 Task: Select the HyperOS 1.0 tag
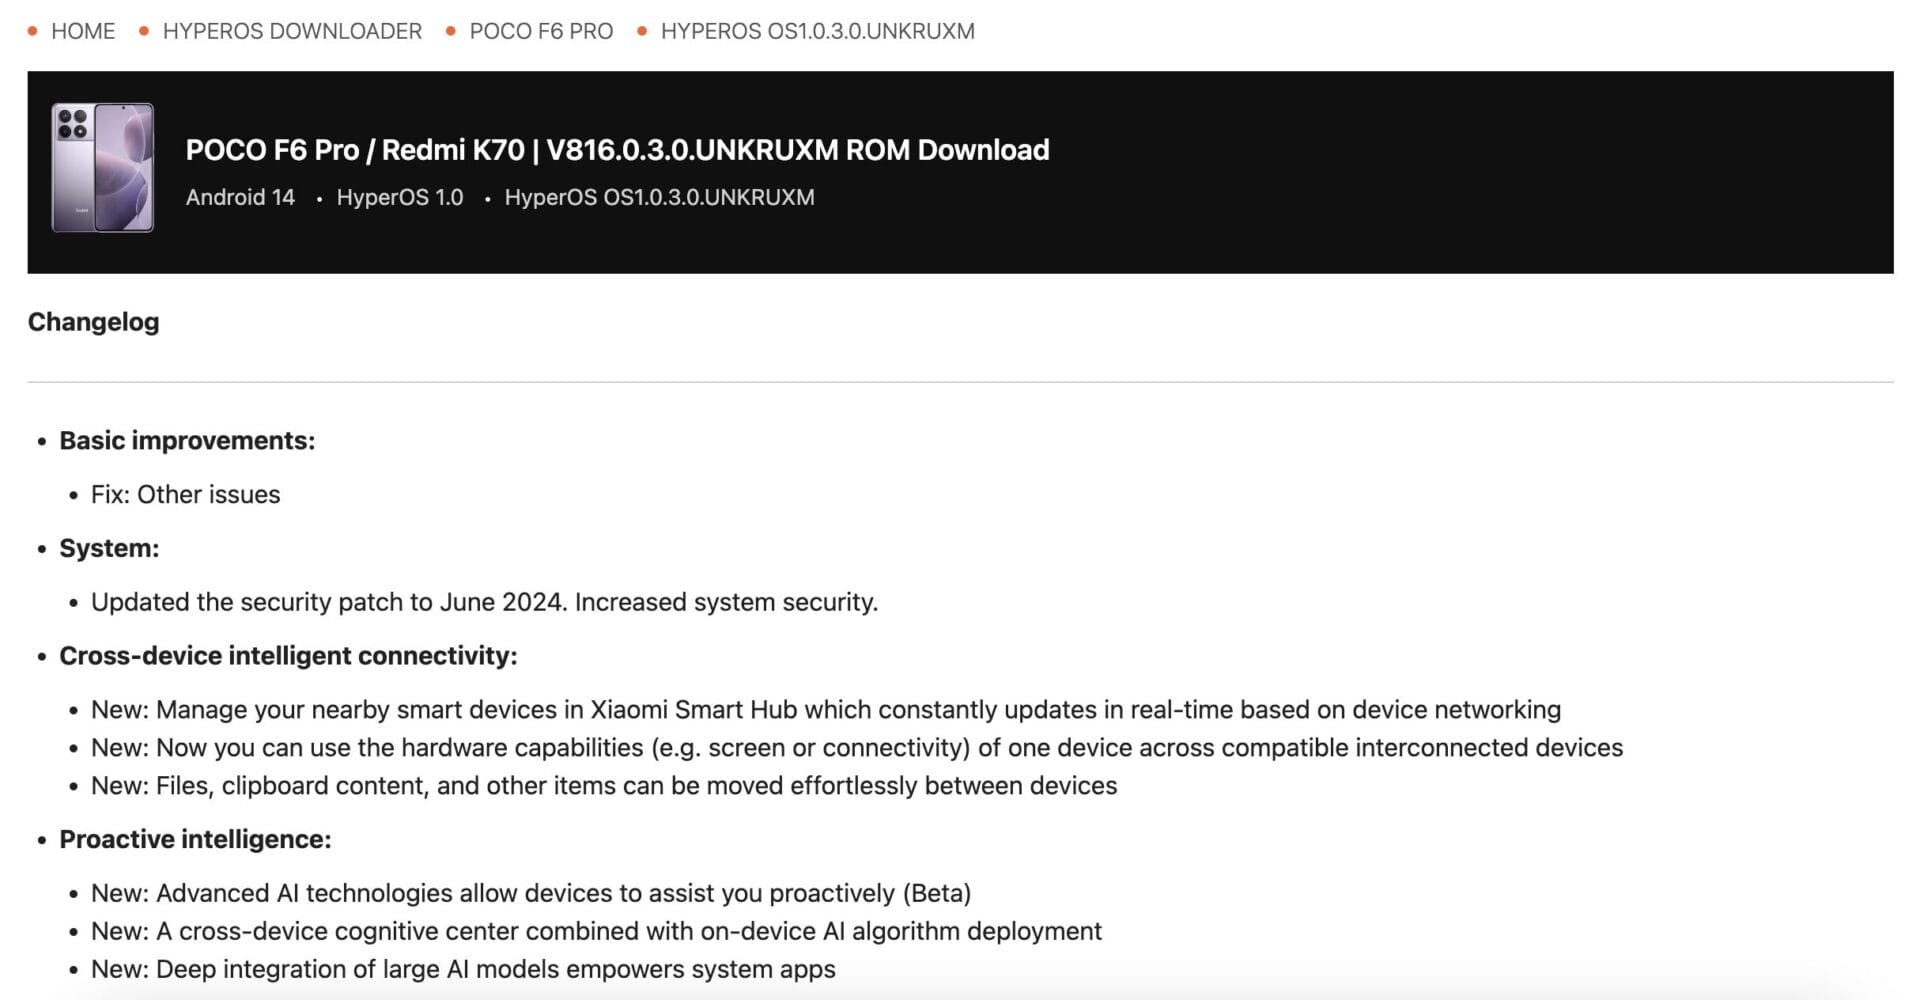(400, 197)
